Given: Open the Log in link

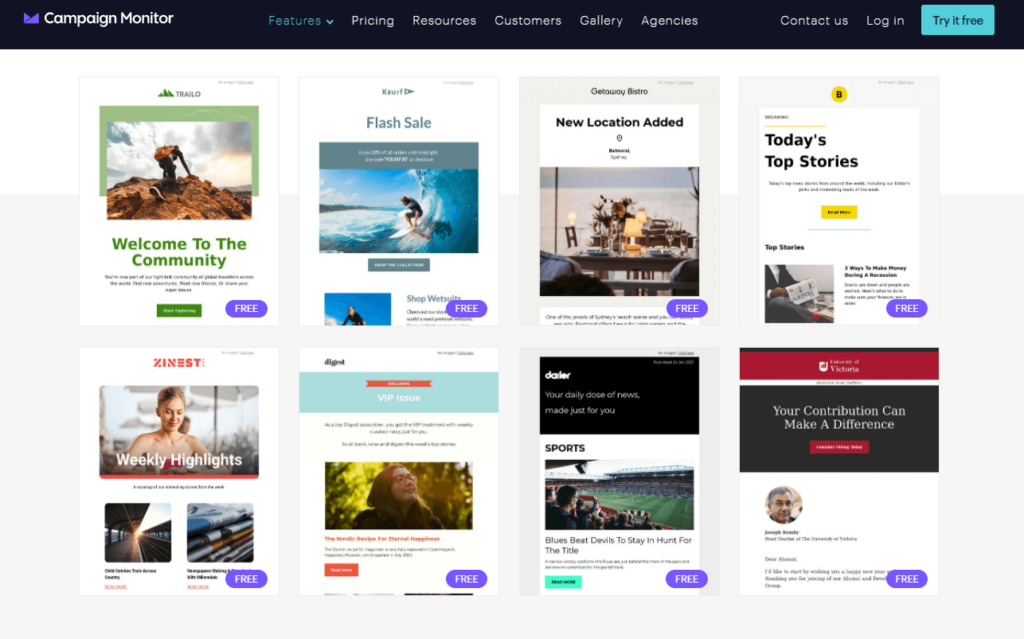Looking at the screenshot, I should pos(885,20).
